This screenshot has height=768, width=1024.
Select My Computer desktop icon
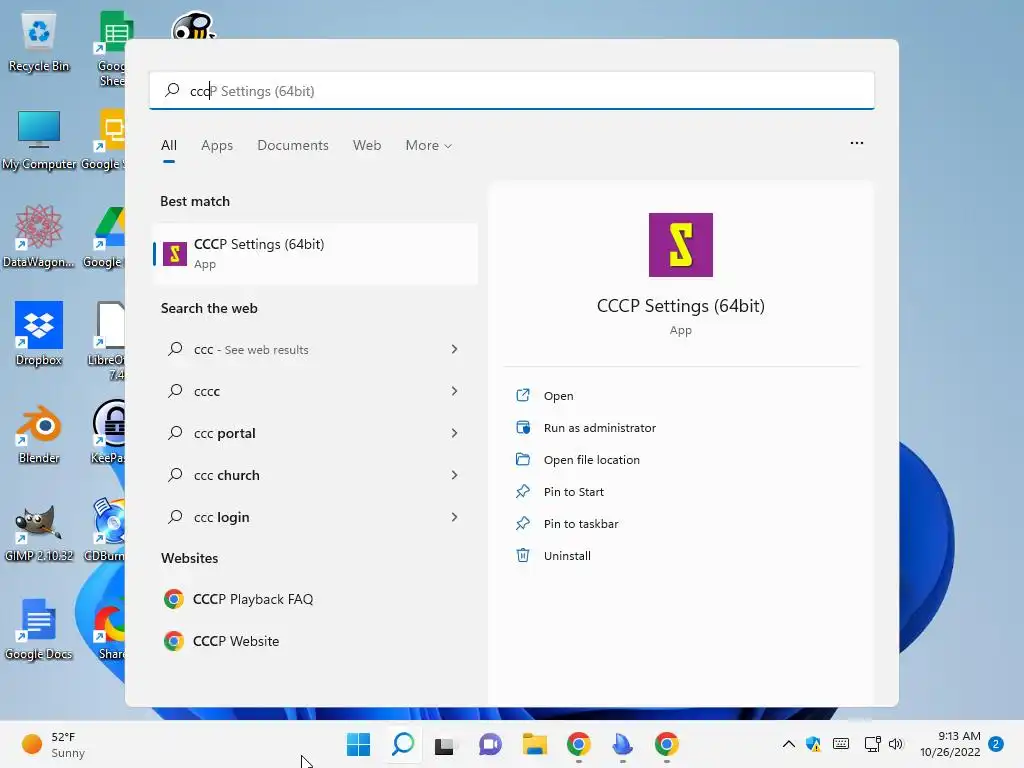[39, 140]
